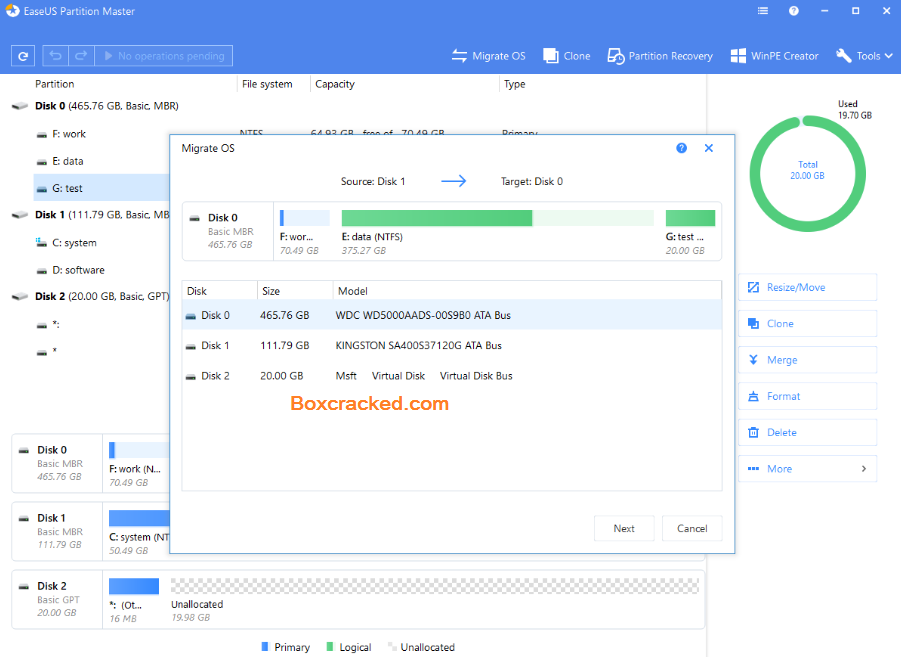Select D: software partition in tree
This screenshot has width=901, height=657.
tap(78, 270)
